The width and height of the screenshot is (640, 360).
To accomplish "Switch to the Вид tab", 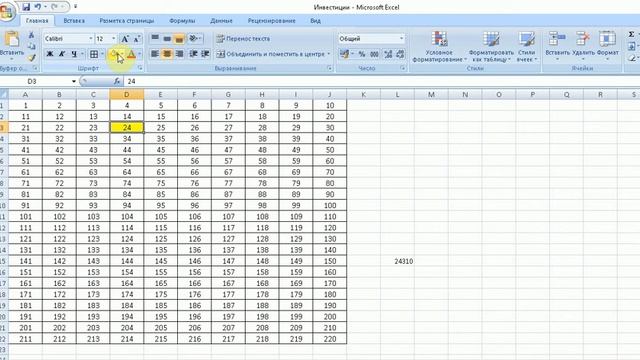I will (315, 20).
